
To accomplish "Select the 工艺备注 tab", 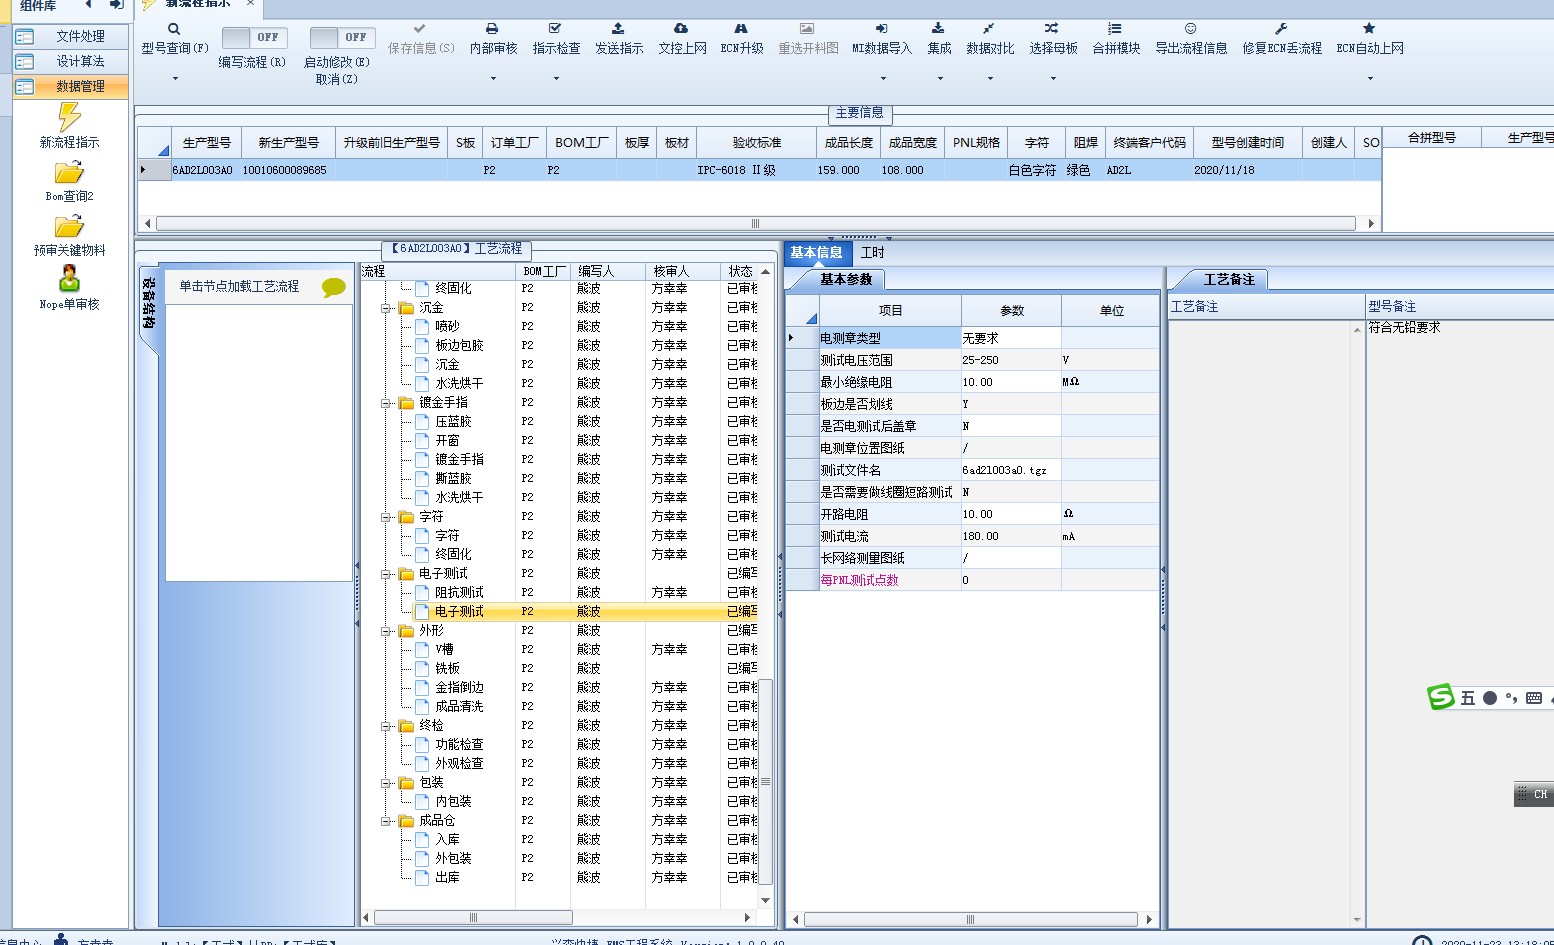I will point(1228,280).
